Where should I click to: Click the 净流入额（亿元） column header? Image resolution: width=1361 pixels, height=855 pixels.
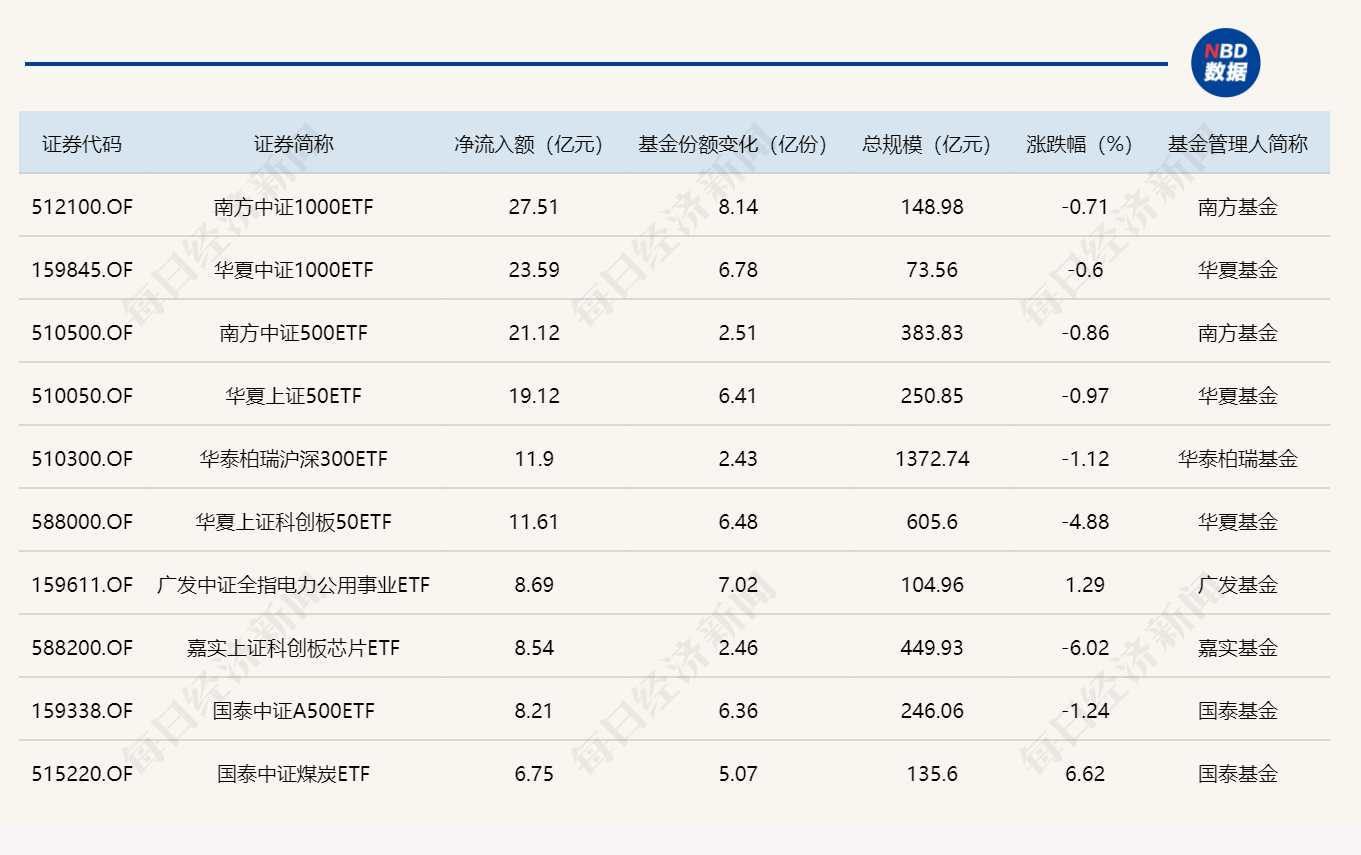533,144
